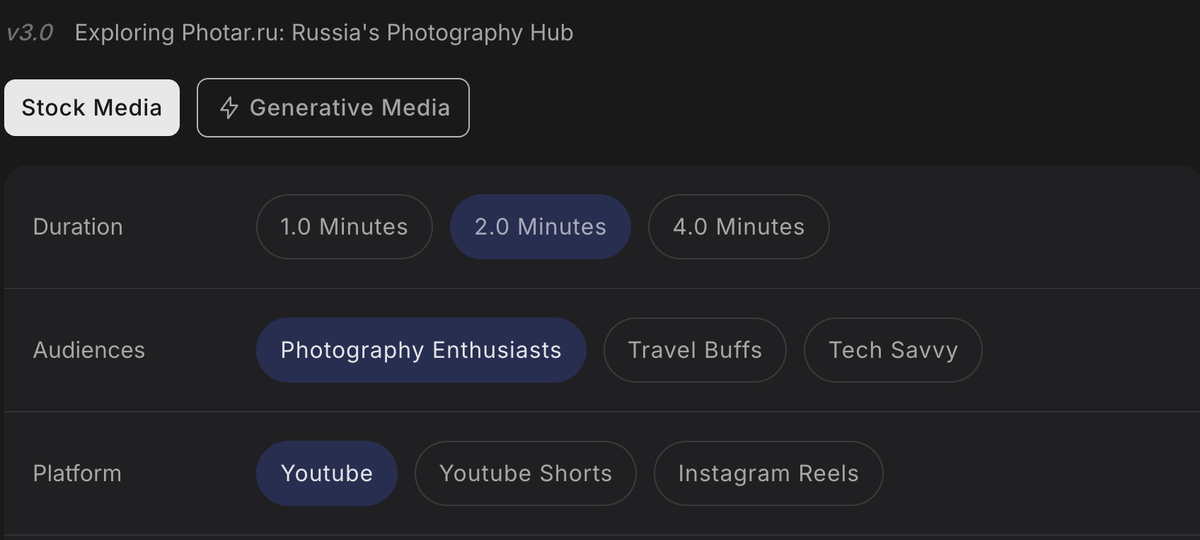Choose Instagram Reels as platform
The height and width of the screenshot is (540, 1200).
(768, 473)
